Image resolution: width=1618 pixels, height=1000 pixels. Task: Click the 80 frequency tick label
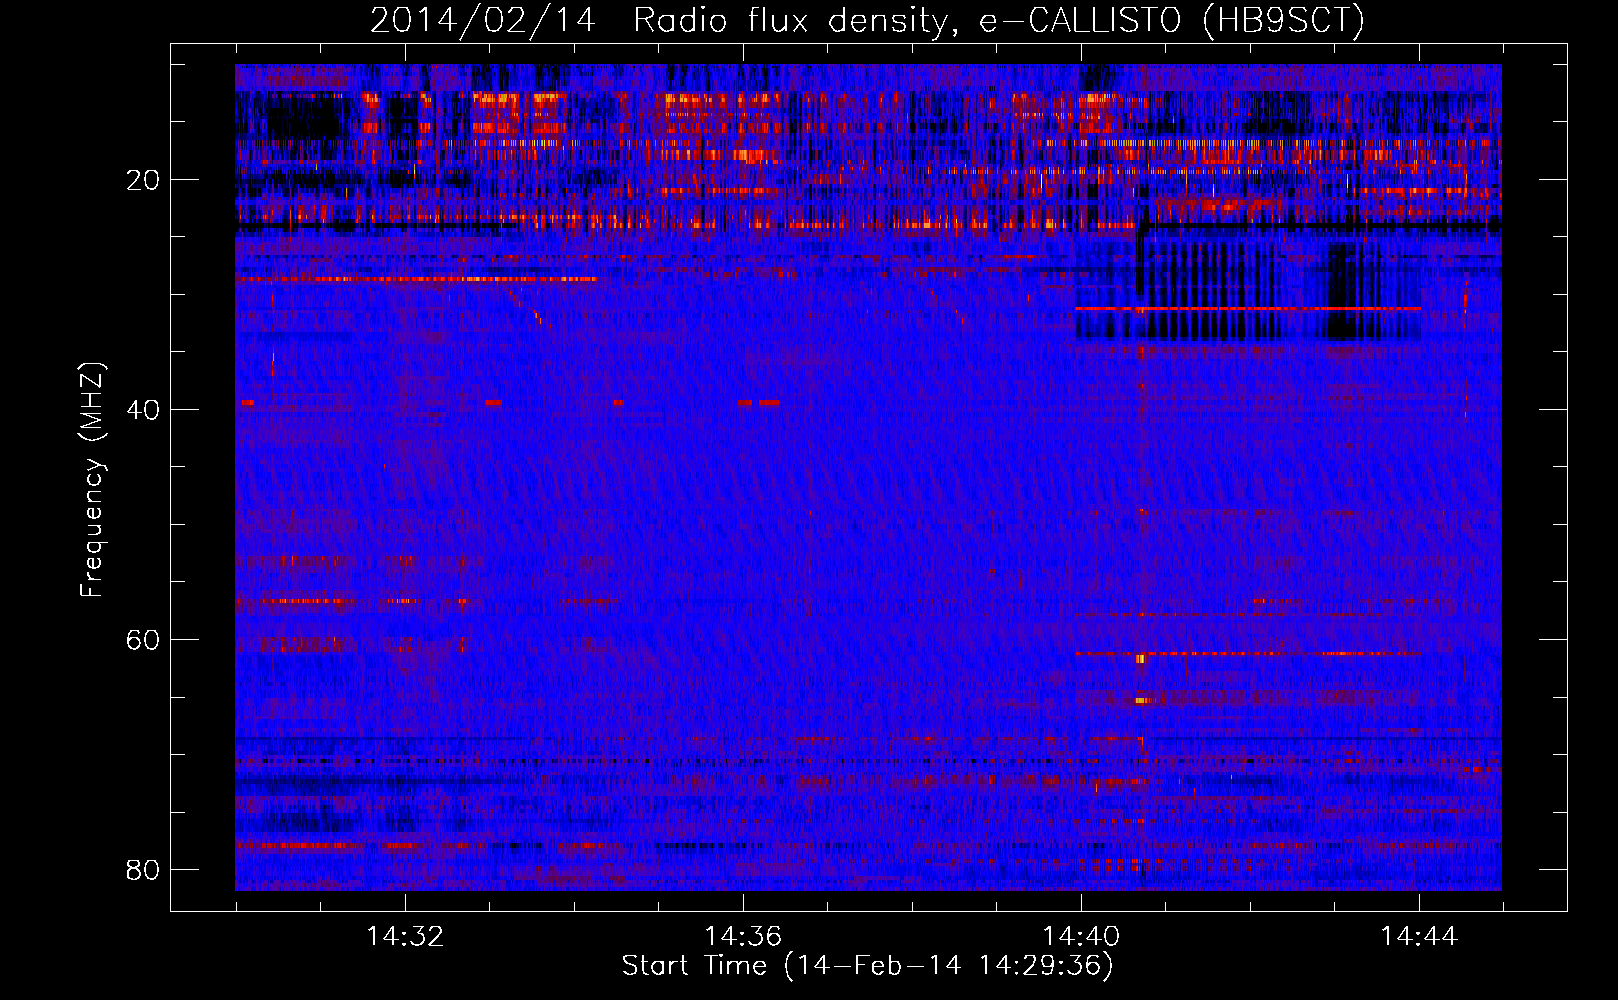click(143, 870)
